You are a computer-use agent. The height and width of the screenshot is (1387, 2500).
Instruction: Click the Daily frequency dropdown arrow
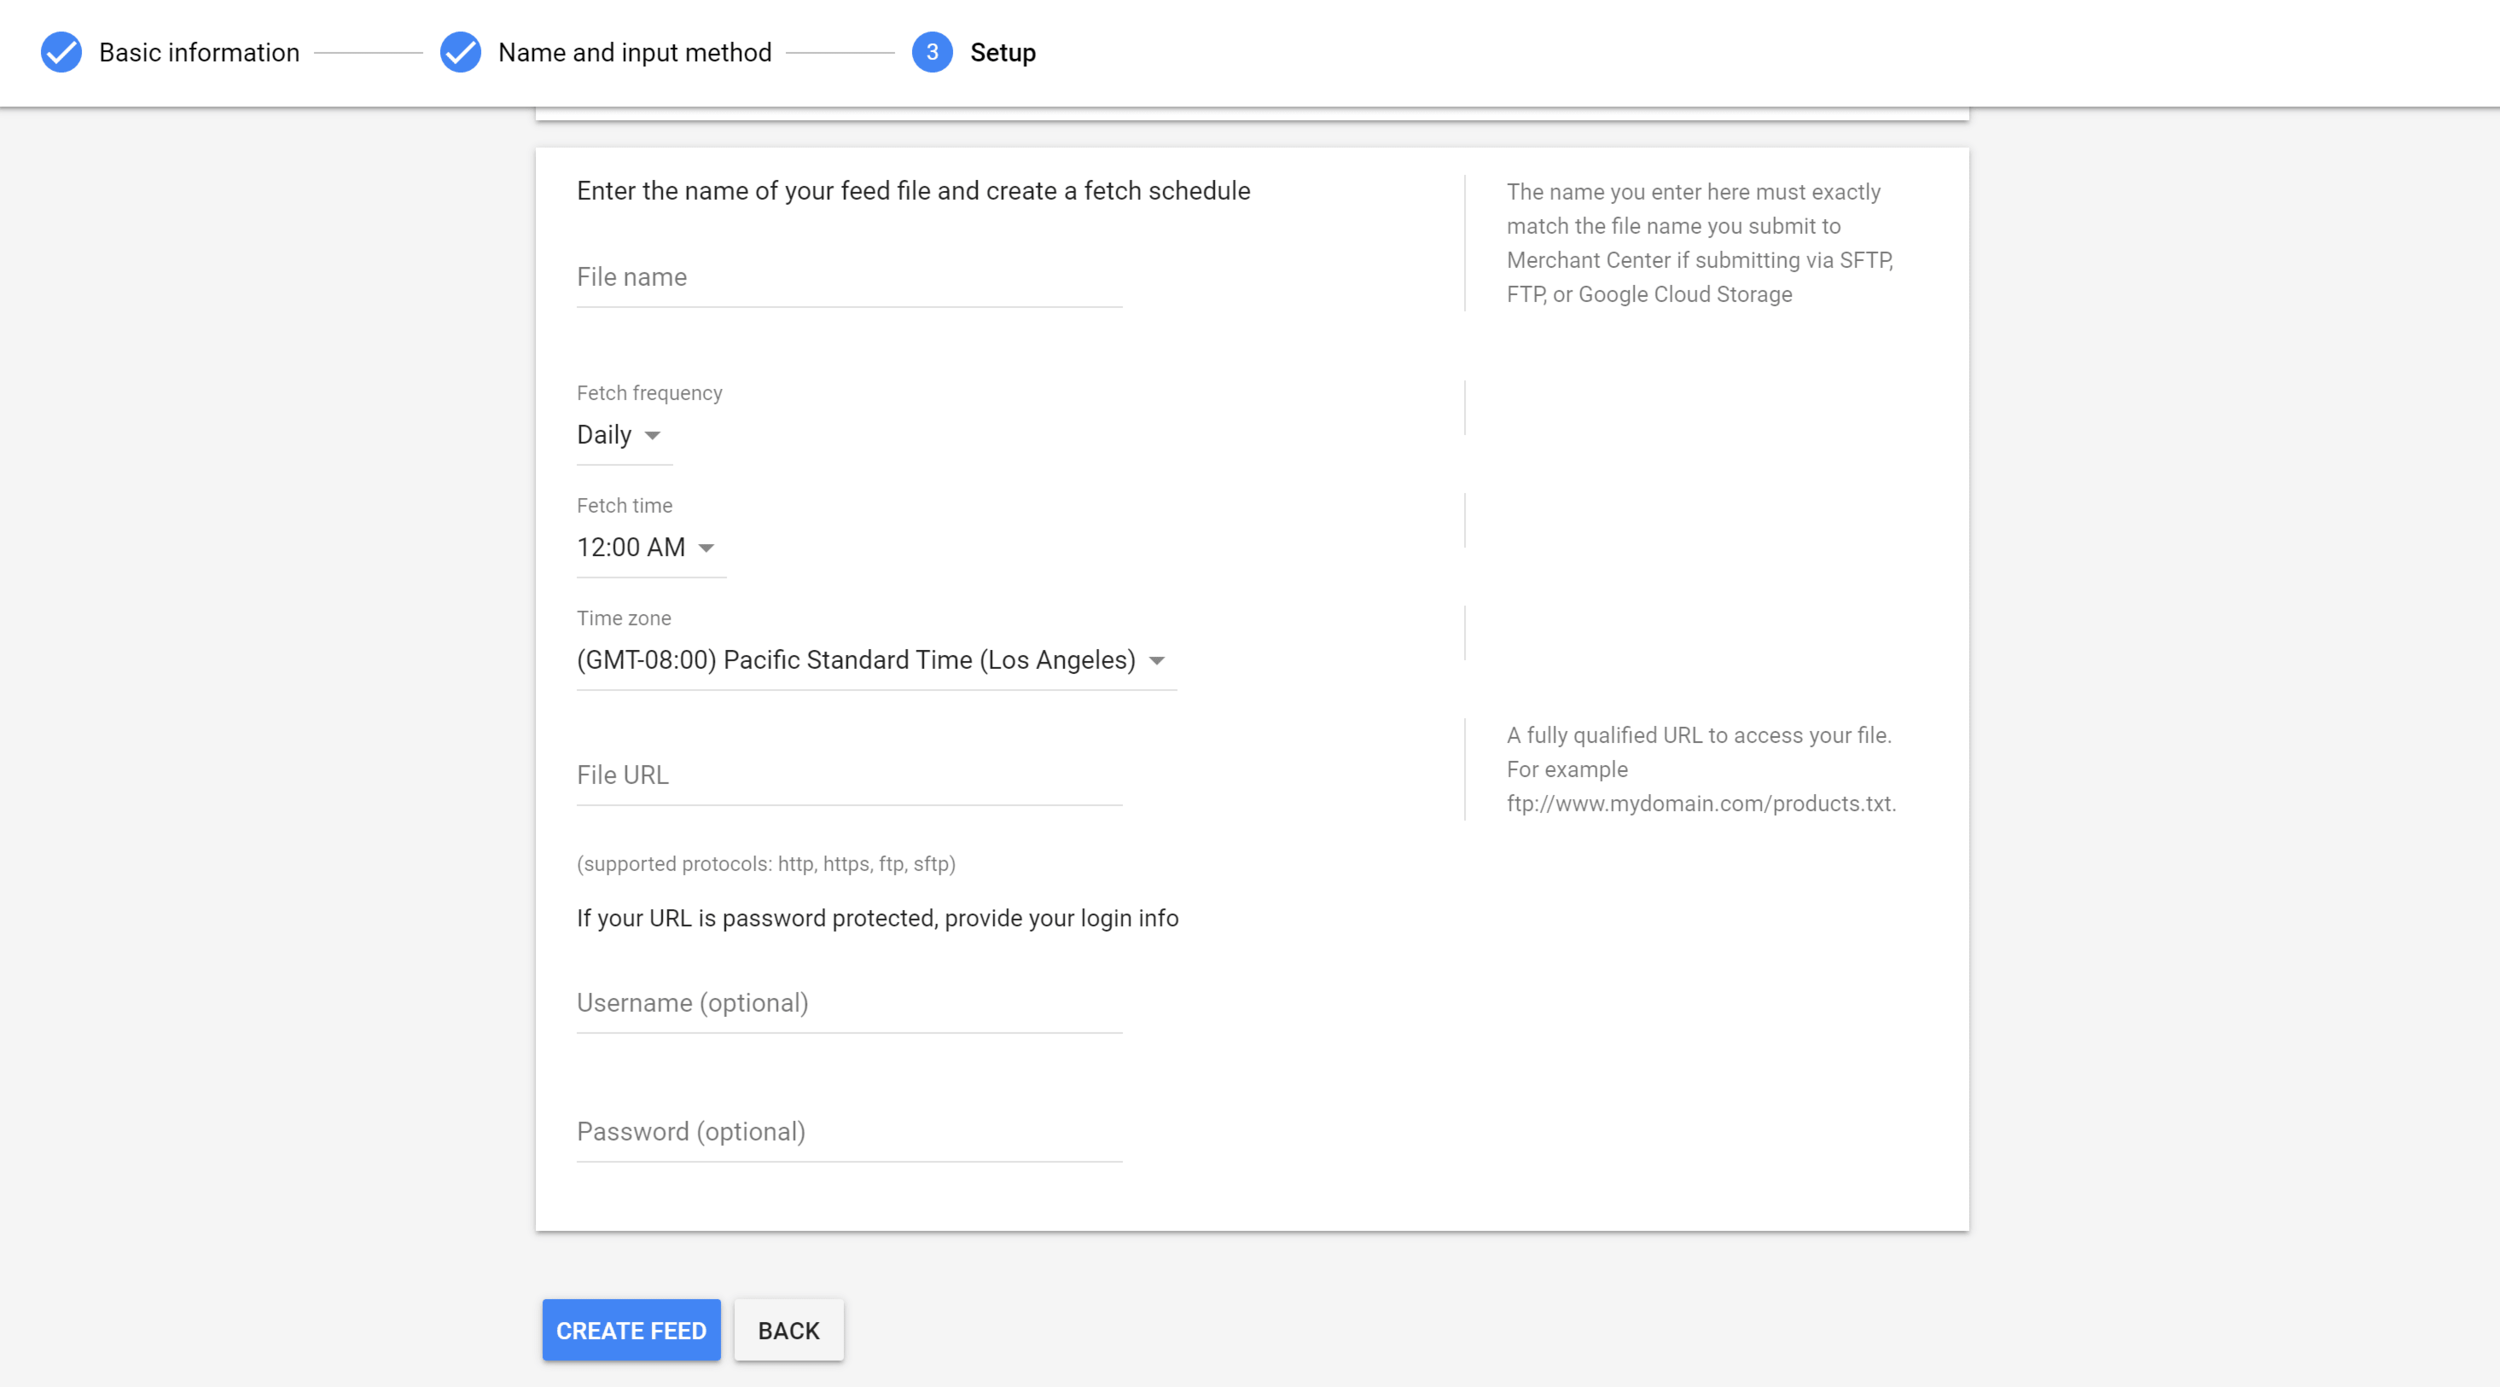pyautogui.click(x=653, y=435)
